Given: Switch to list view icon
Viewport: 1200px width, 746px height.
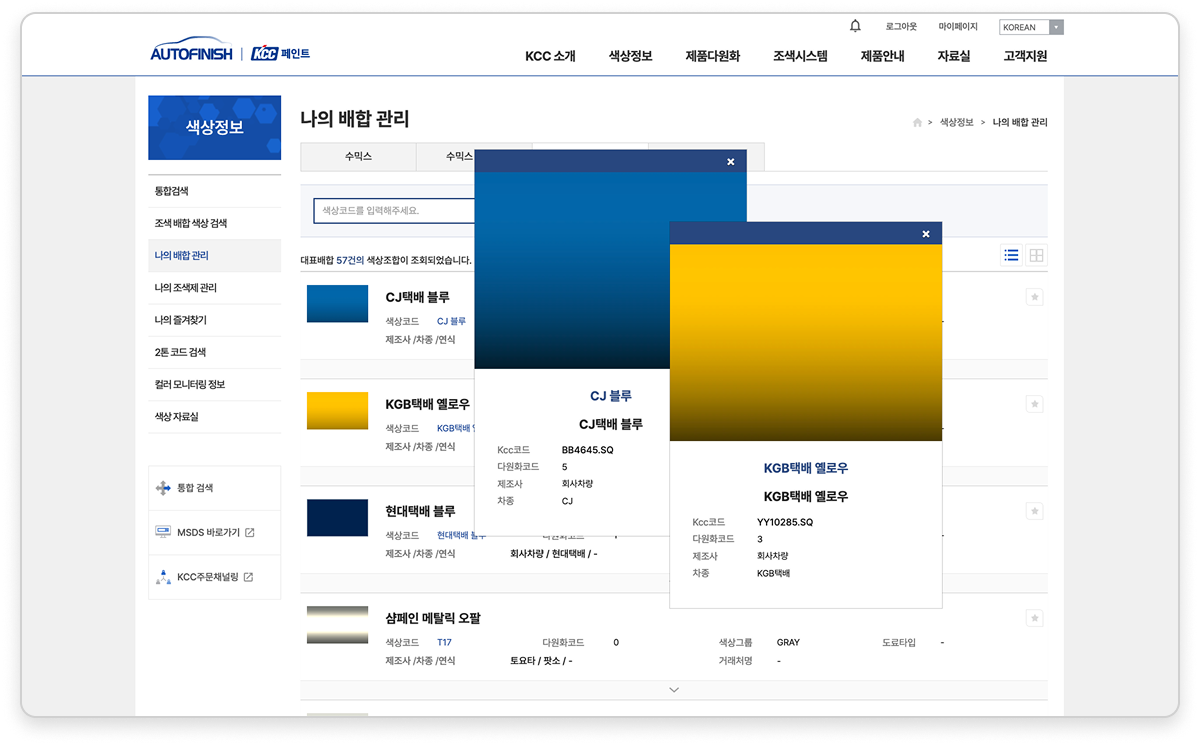Looking at the screenshot, I should [1012, 255].
